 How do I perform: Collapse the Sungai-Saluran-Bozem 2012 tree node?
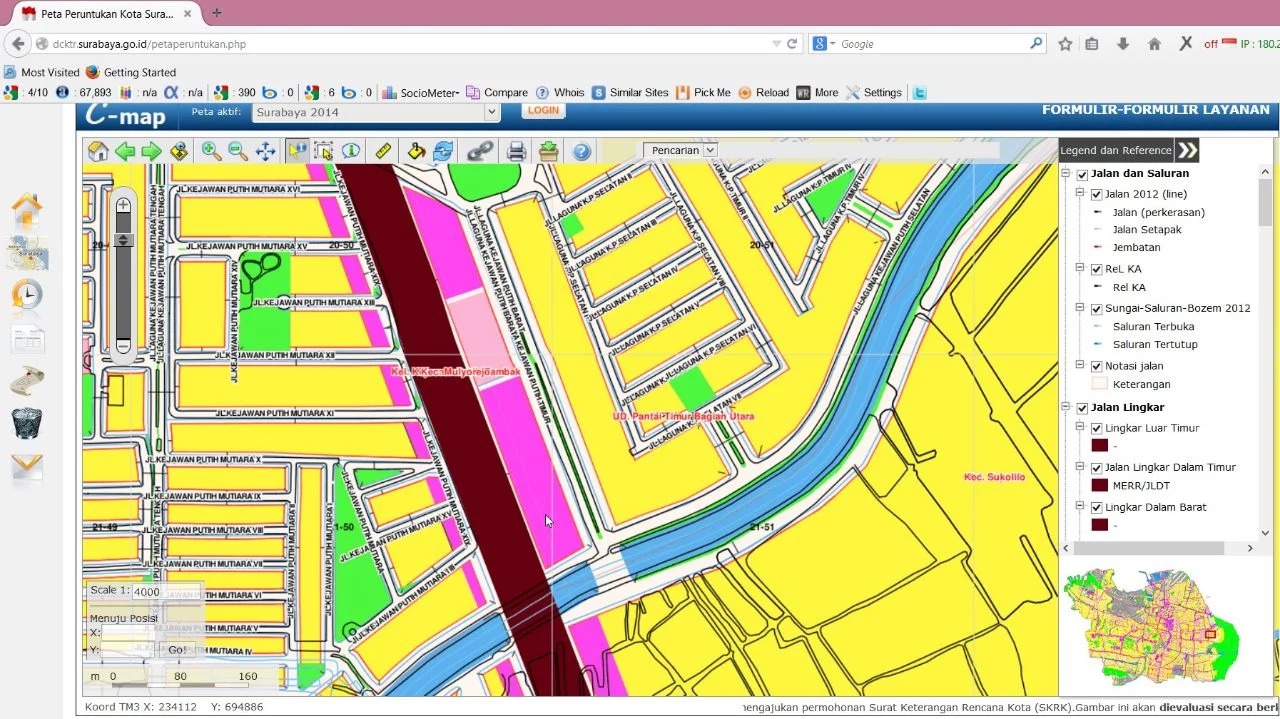[x=1081, y=308]
